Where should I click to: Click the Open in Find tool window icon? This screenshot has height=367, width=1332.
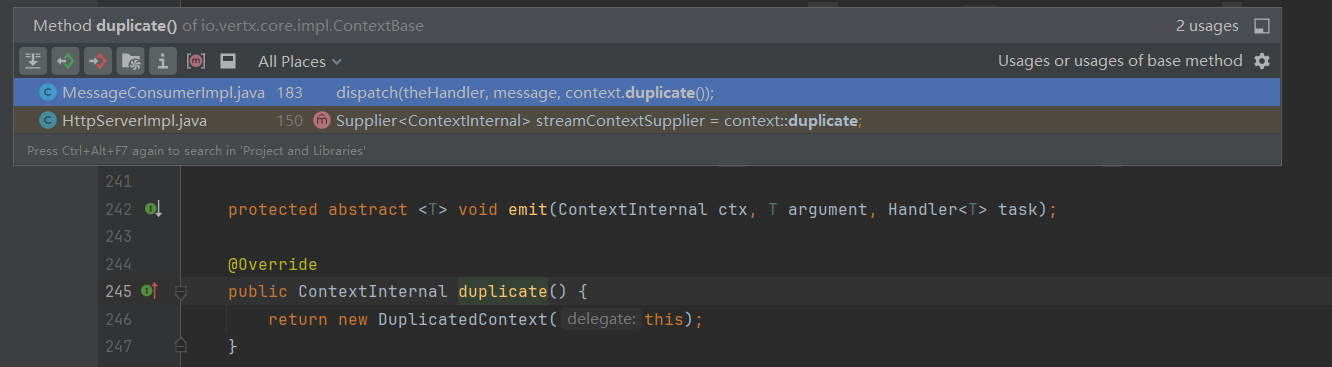[x=1262, y=26]
